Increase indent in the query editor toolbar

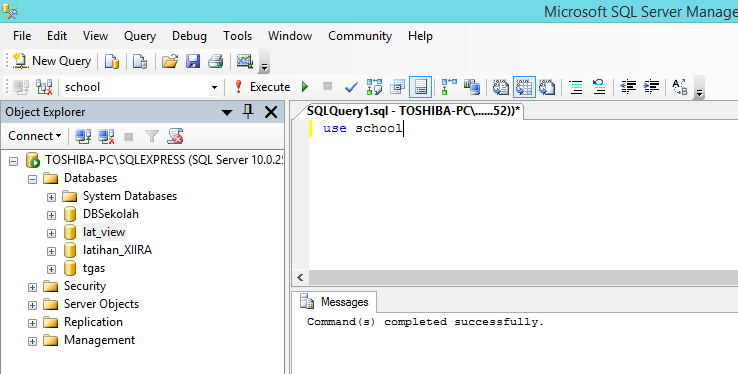click(651, 87)
